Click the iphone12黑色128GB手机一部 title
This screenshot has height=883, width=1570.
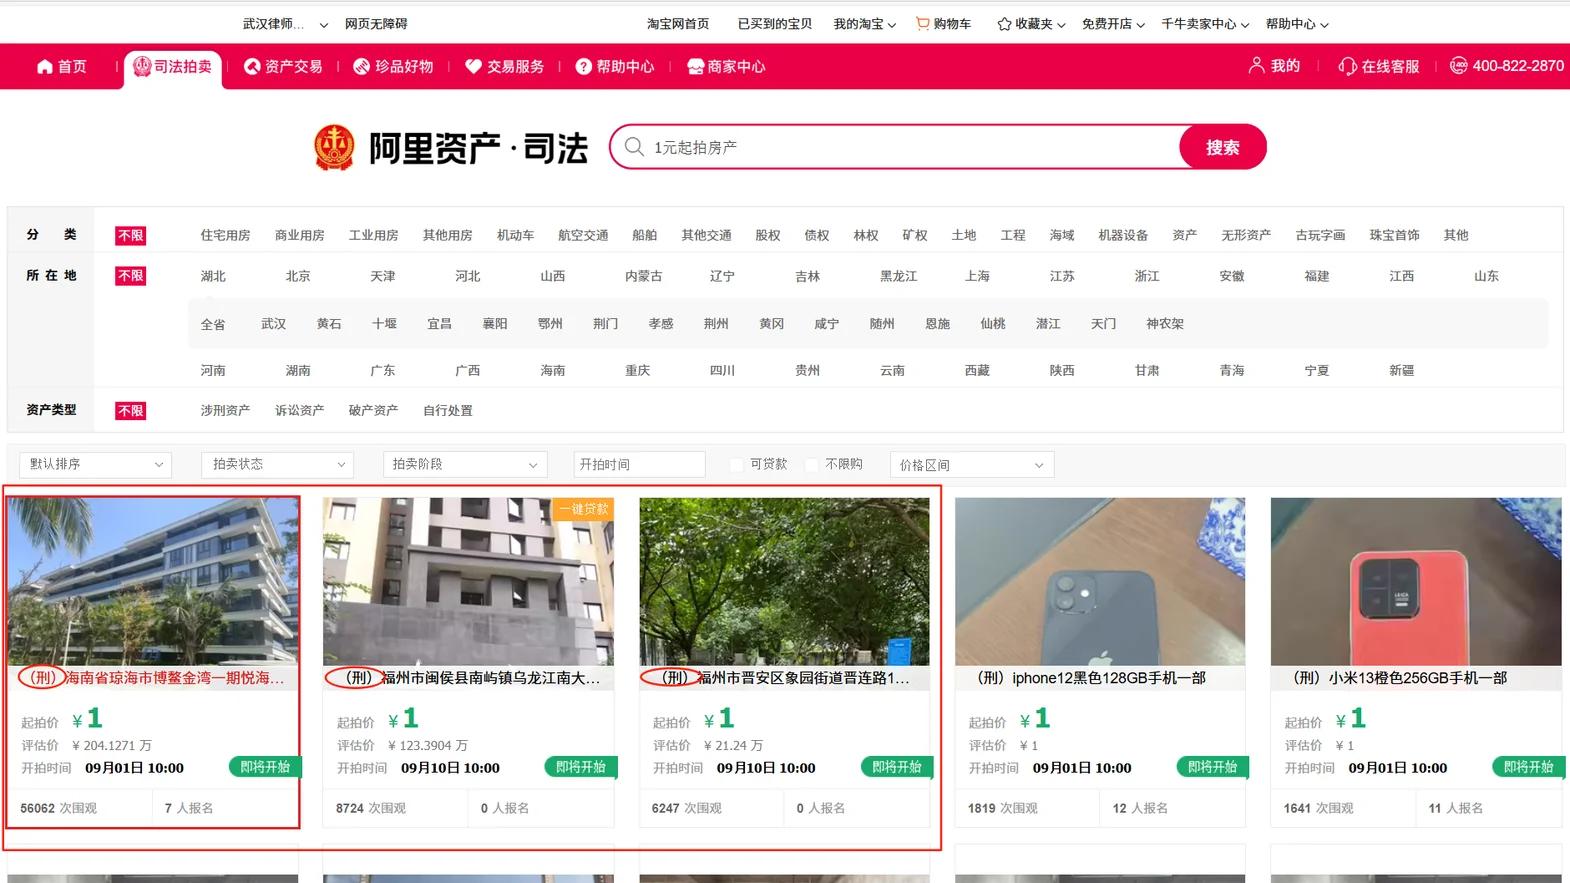click(1091, 678)
